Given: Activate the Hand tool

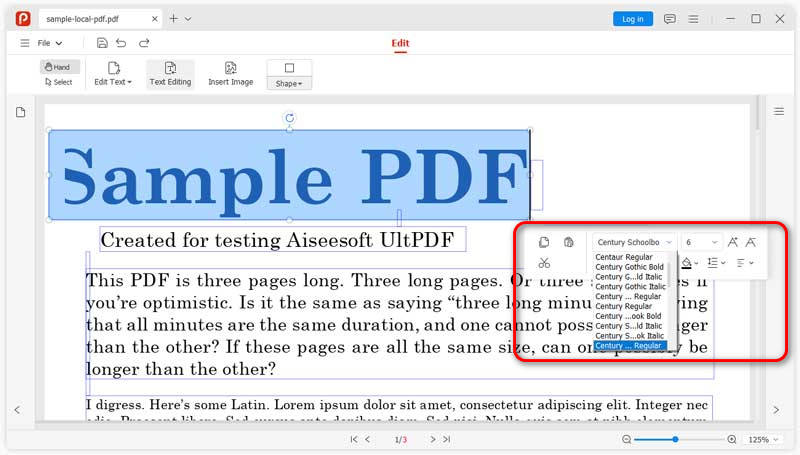Looking at the screenshot, I should coord(60,67).
